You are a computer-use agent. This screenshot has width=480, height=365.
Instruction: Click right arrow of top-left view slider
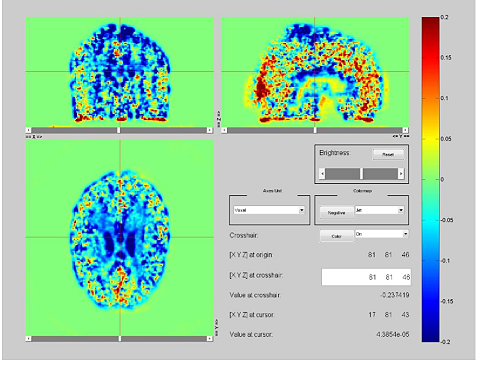tap(209, 130)
